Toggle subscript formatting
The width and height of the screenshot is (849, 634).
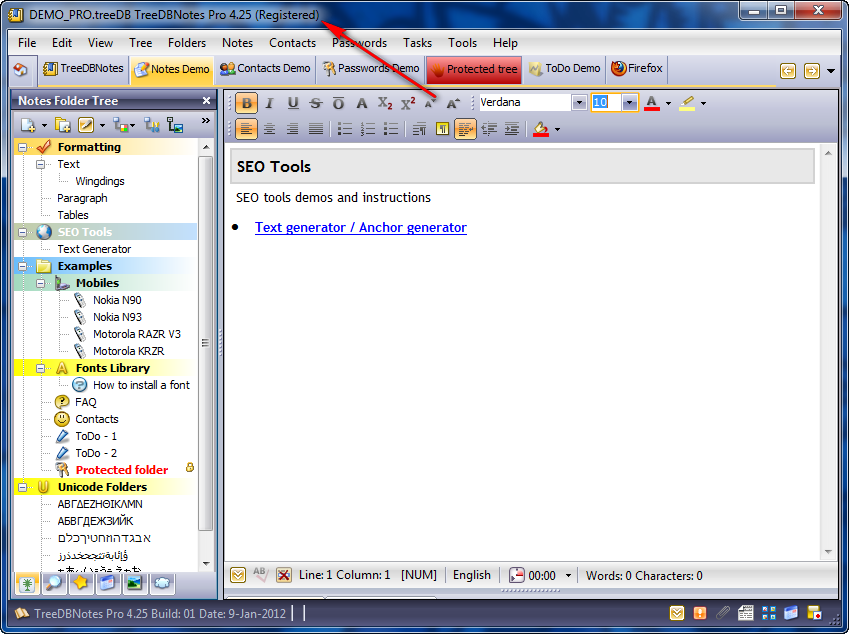385,103
